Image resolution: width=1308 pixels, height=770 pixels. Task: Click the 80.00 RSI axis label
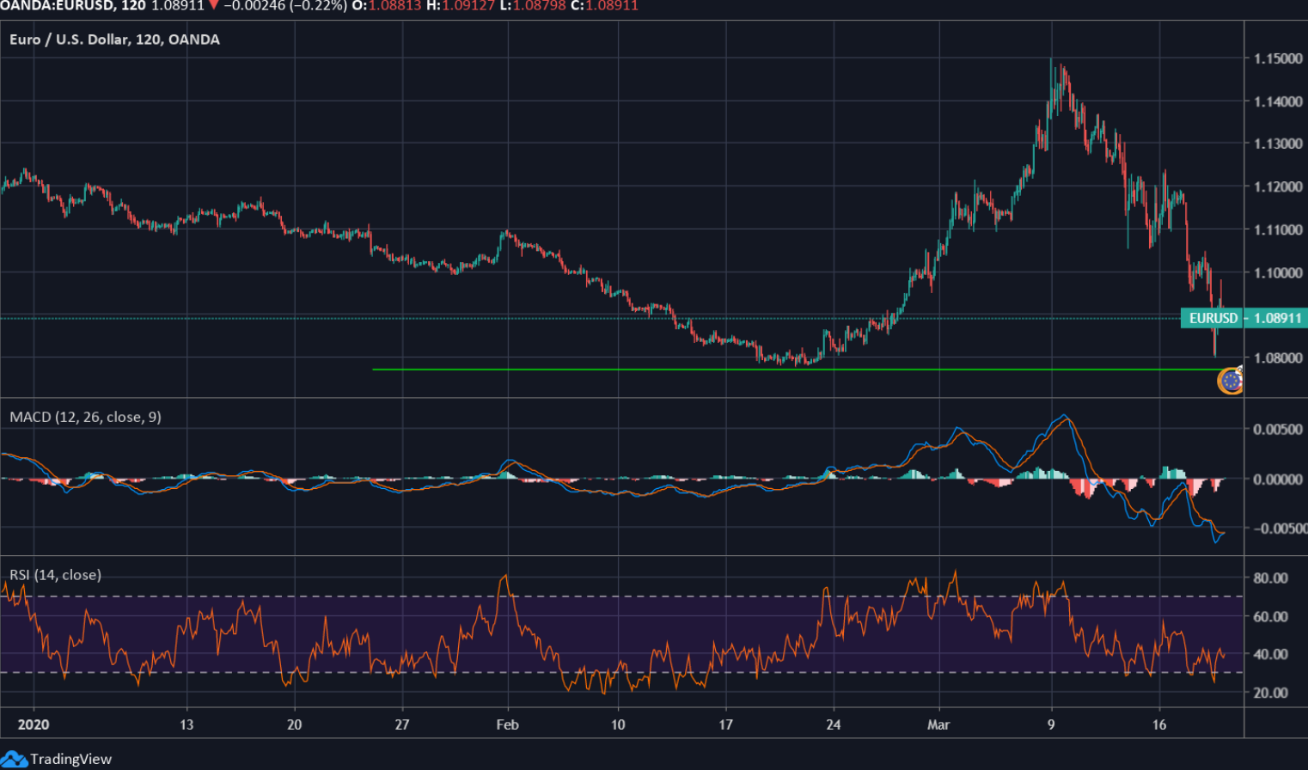tap(1270, 578)
